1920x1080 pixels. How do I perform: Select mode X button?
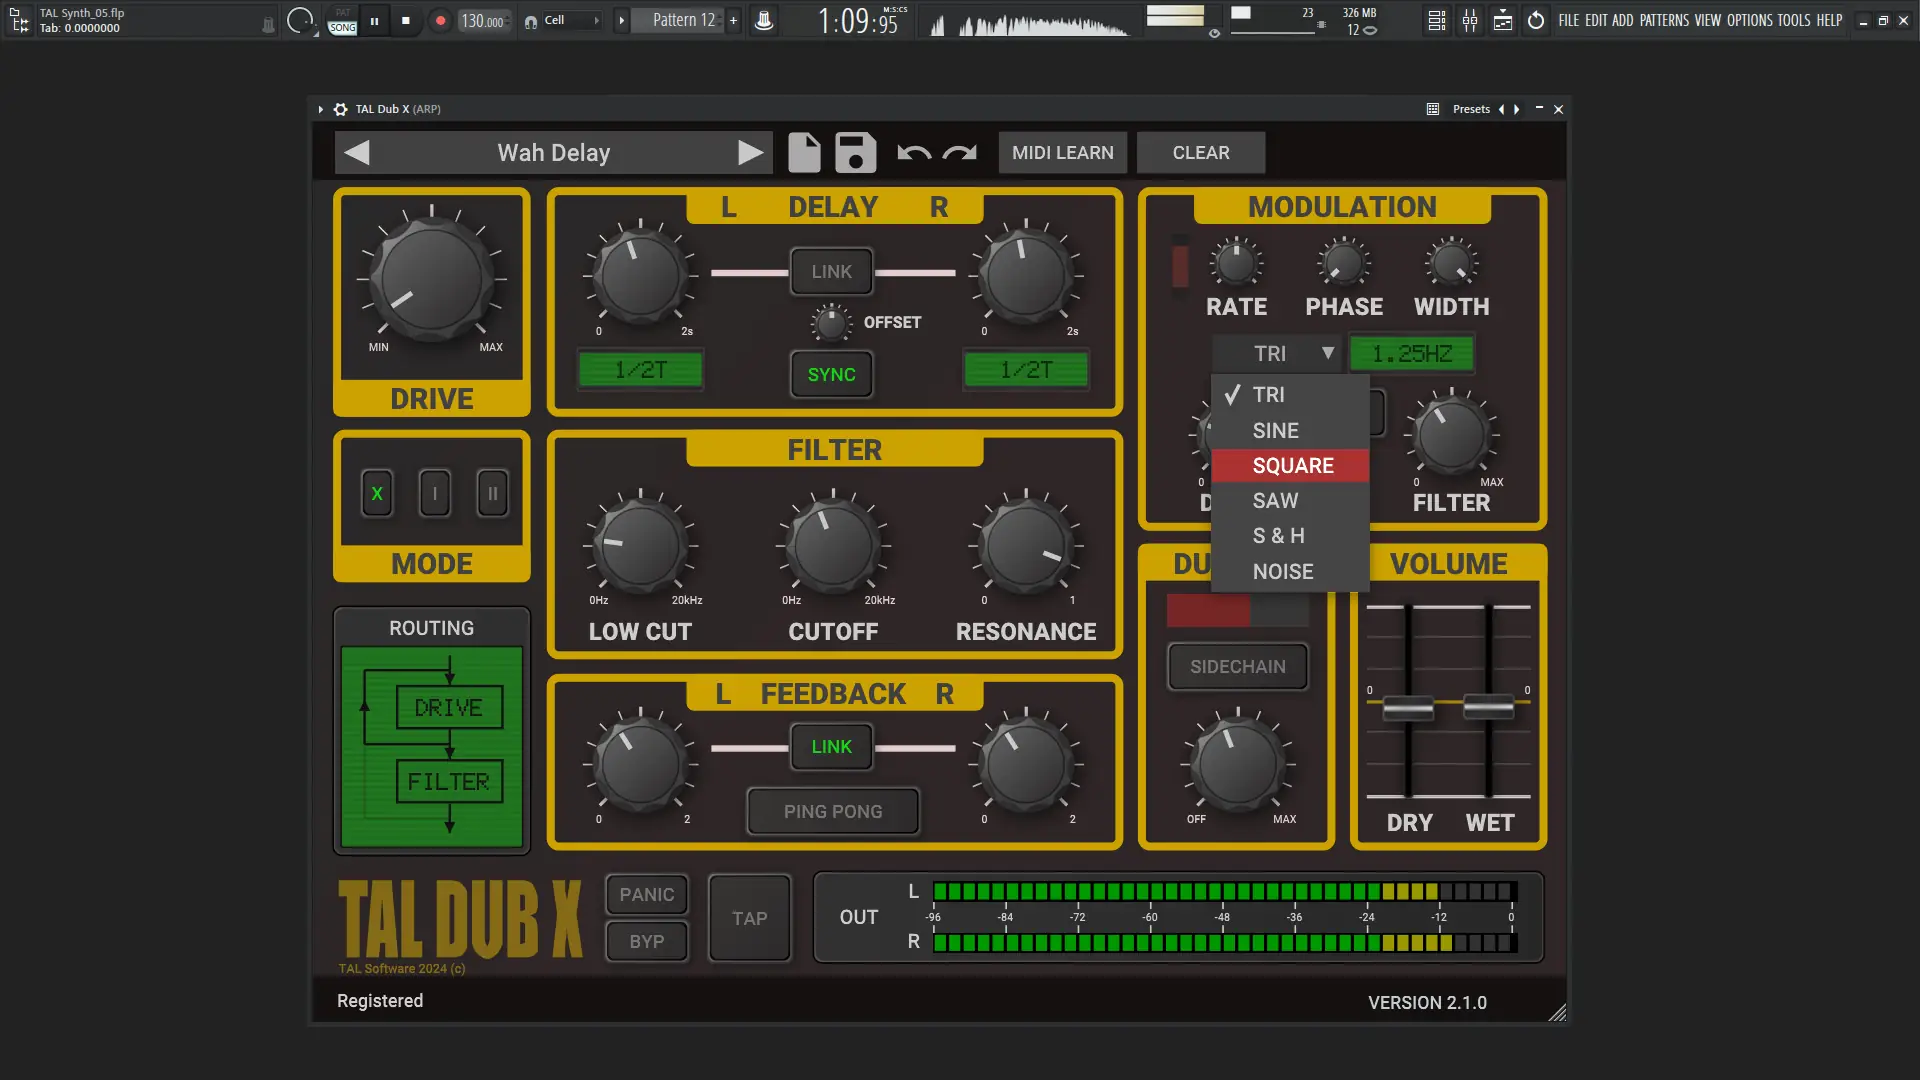coord(377,493)
